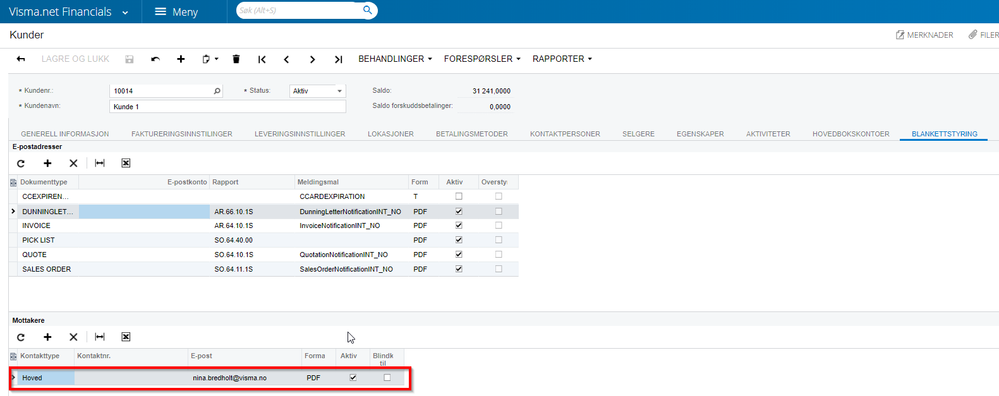Switch to the FAKTURERINGSINNSTILLINGER tab
999x396 pixels.
pyautogui.click(x=182, y=134)
